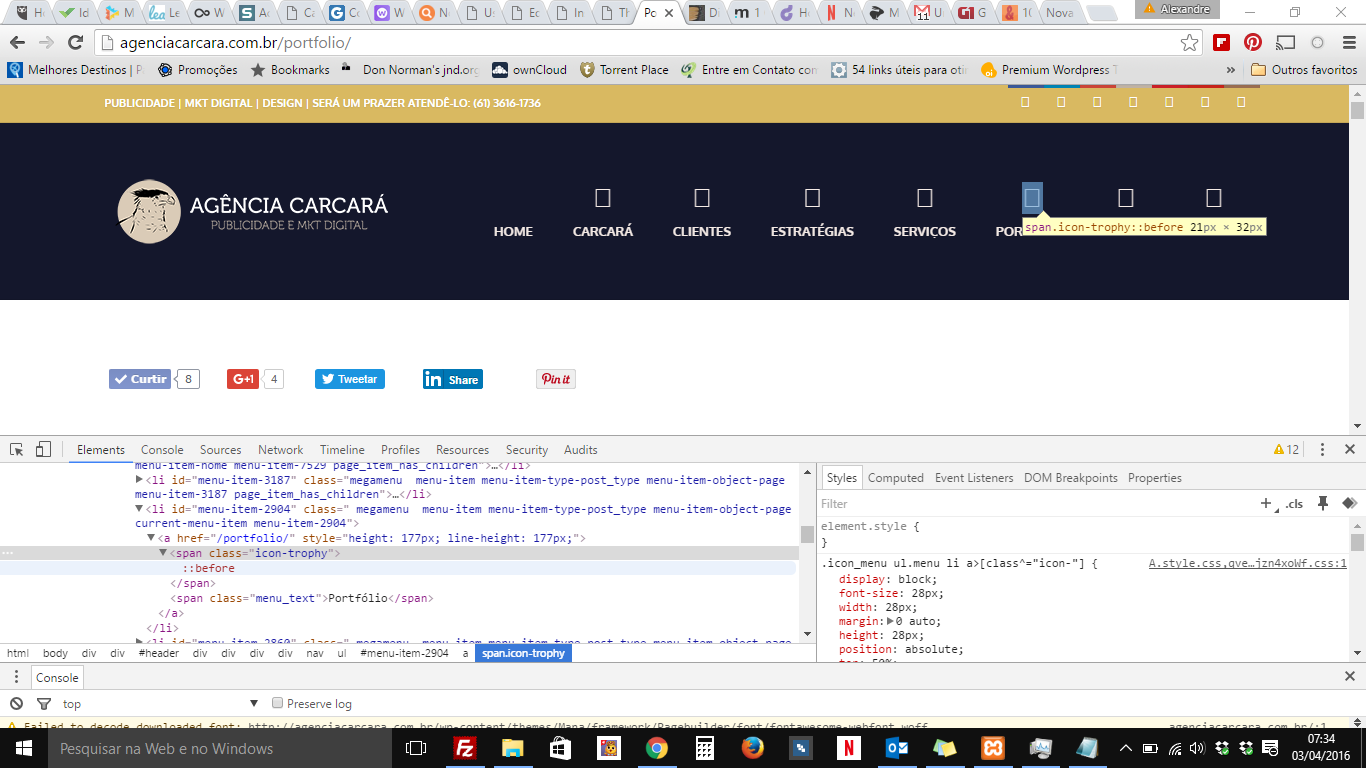Bookmark this page with the star icon
Screen dimensions: 1366x768
point(1189,43)
